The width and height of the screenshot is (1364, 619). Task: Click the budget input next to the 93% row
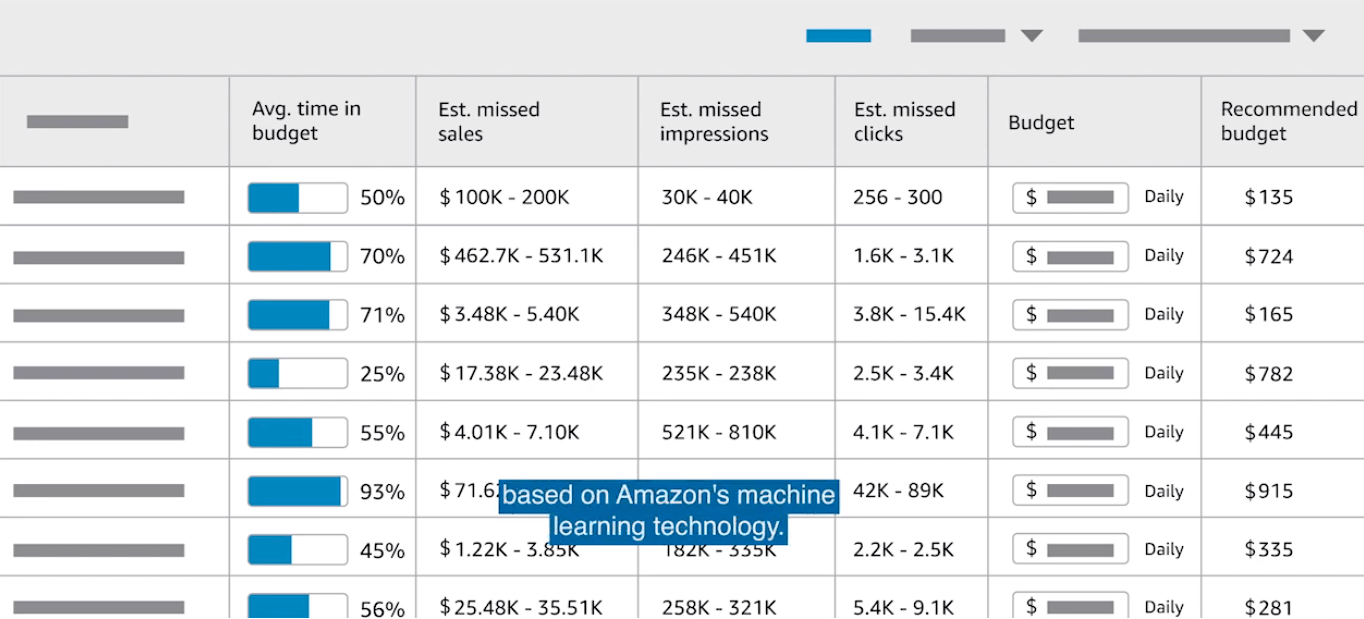[x=1070, y=490]
